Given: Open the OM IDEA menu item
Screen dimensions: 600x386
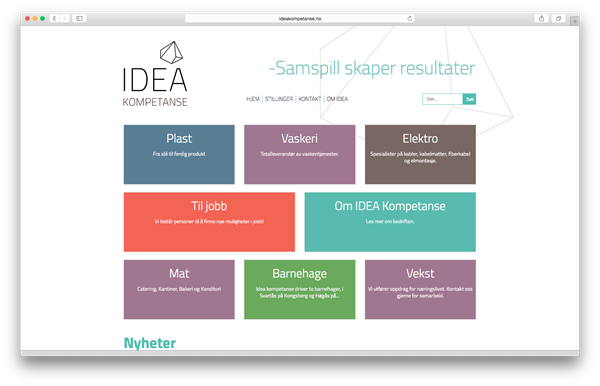Looking at the screenshot, I should pyautogui.click(x=337, y=99).
